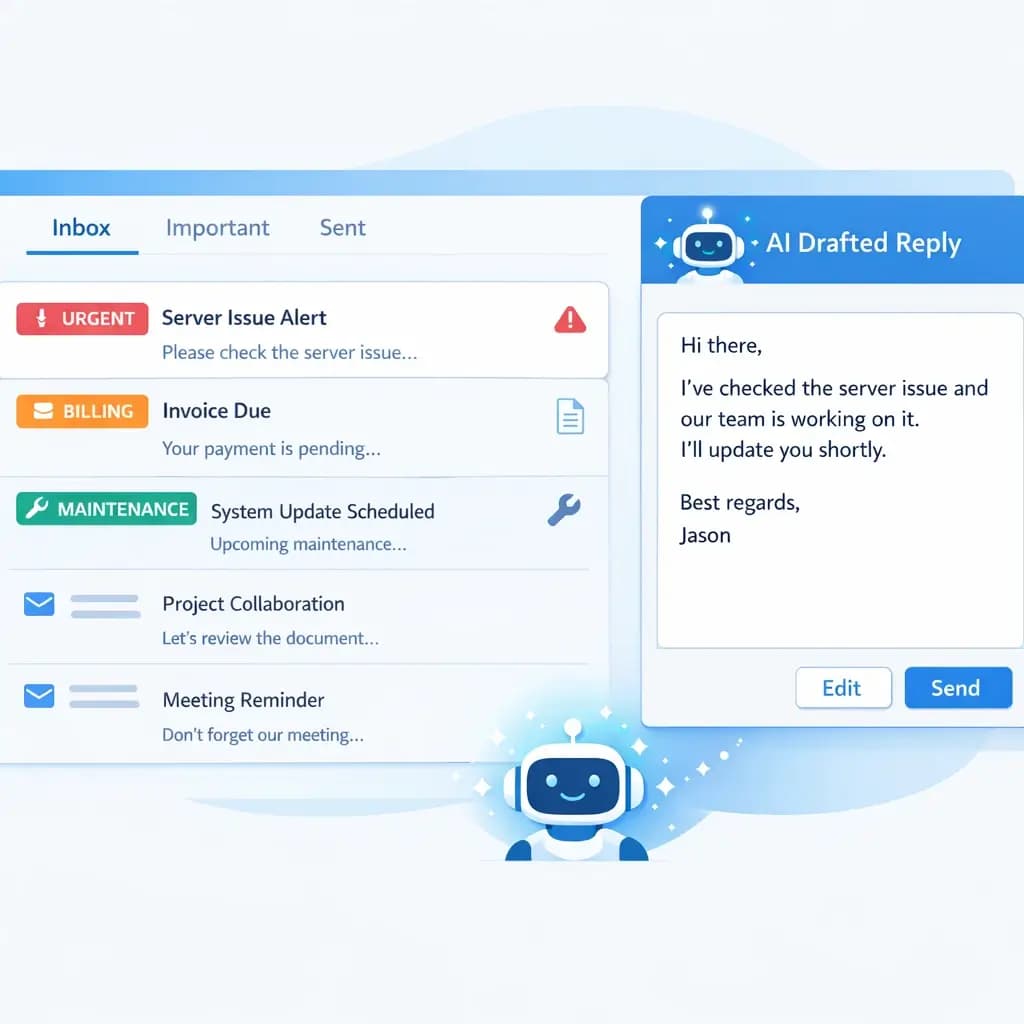Click the orange BILLING tag
1024x1024 pixels.
(82, 411)
